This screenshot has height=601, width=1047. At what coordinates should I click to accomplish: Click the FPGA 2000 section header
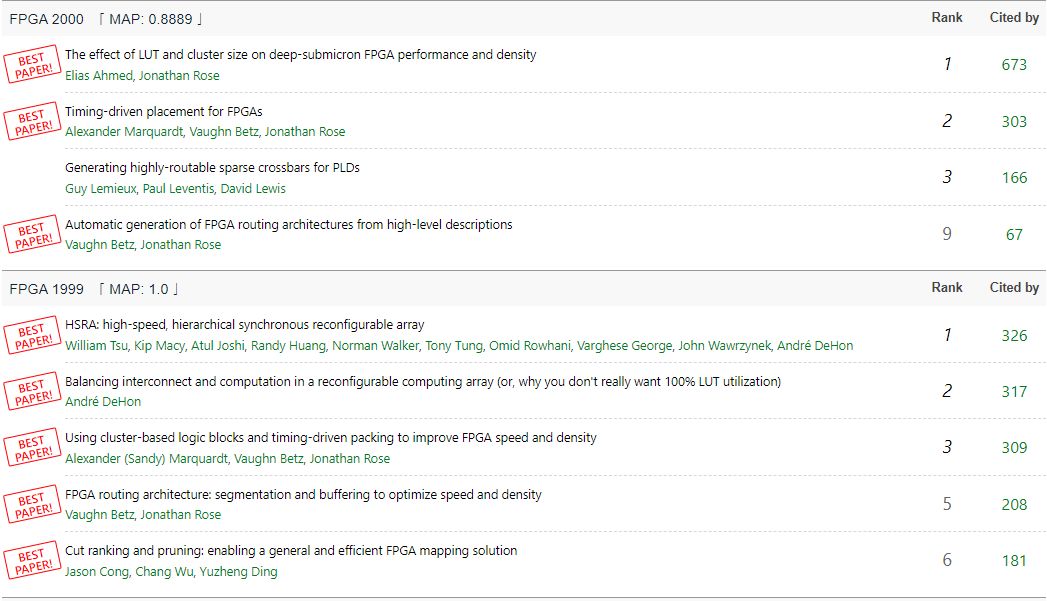(x=46, y=19)
